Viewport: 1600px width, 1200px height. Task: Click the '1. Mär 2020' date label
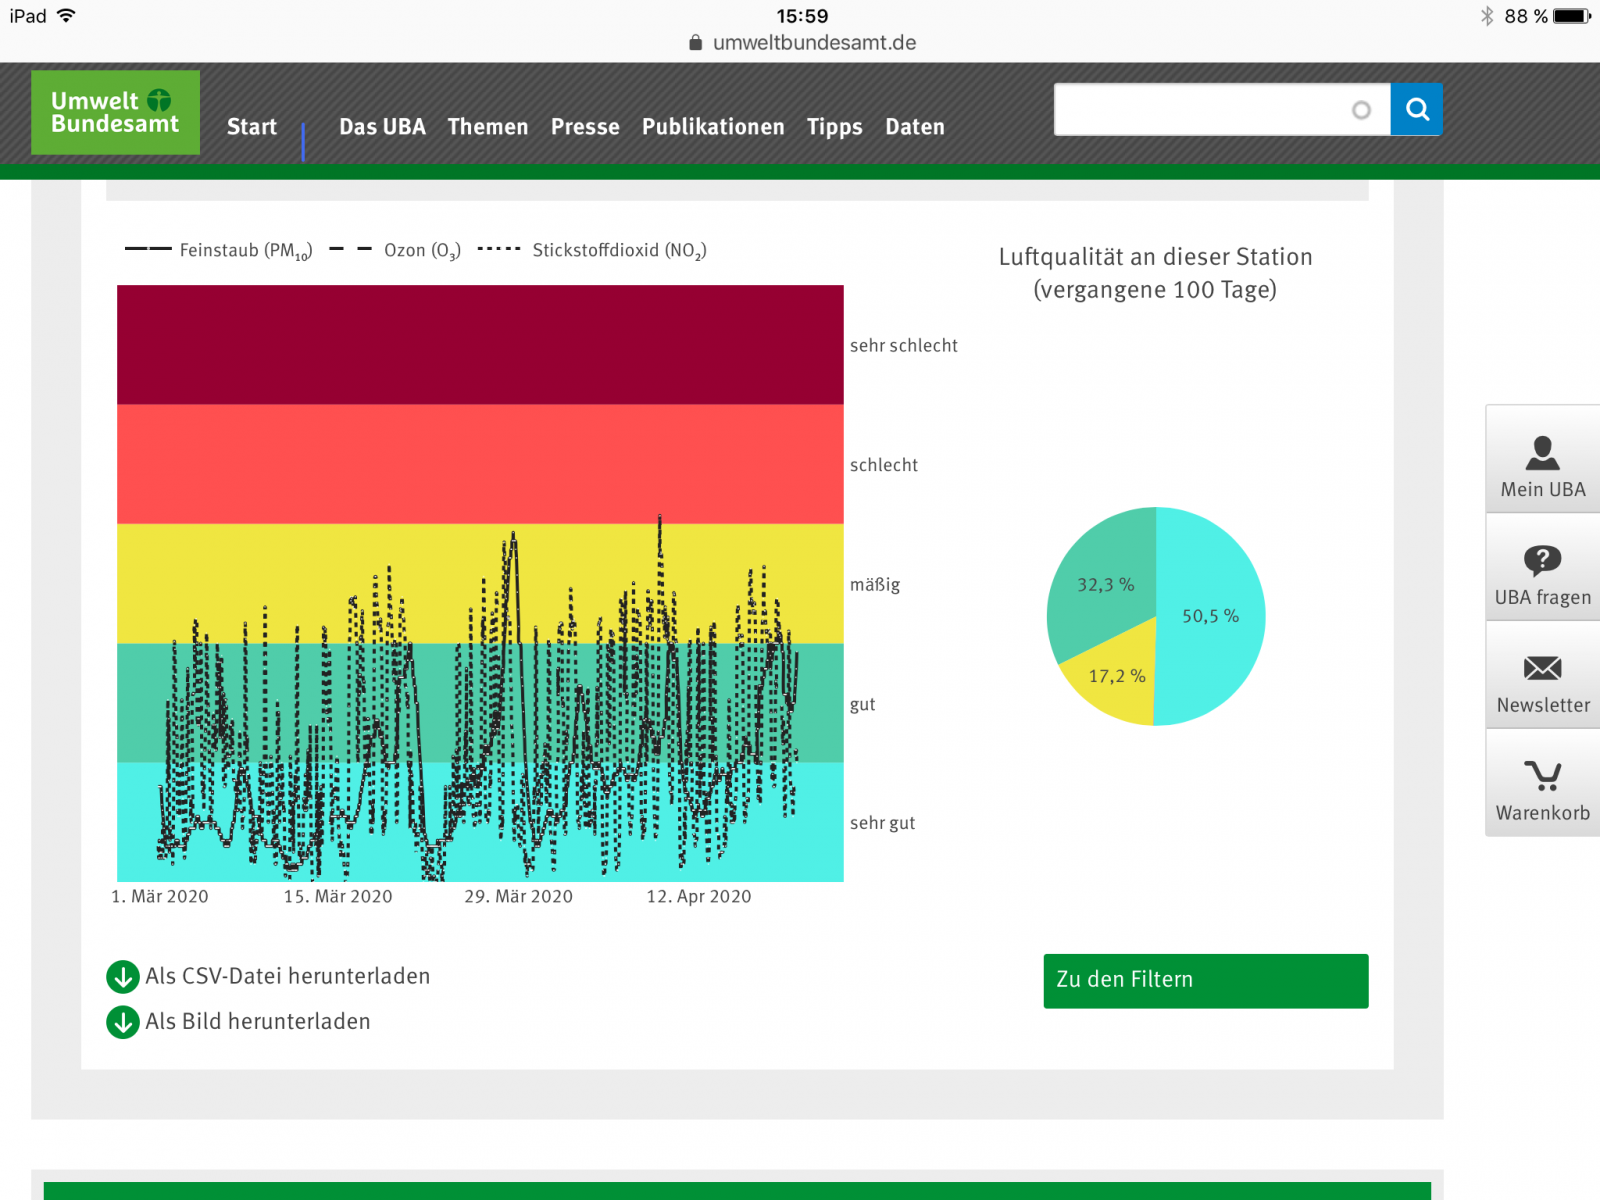coord(160,897)
